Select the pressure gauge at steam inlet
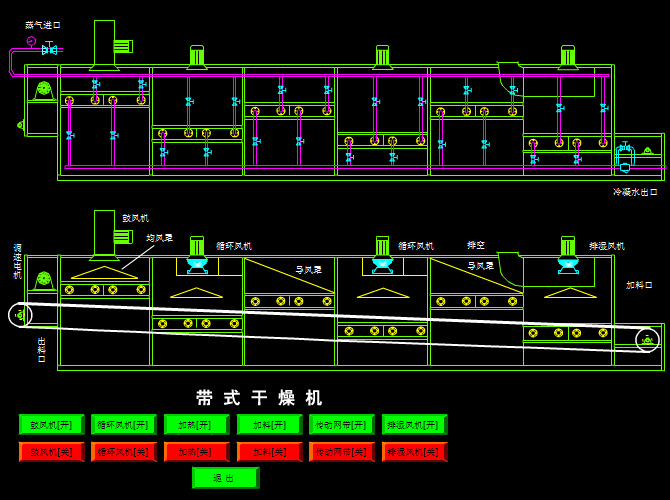This screenshot has height=500, width=670. click(31, 42)
